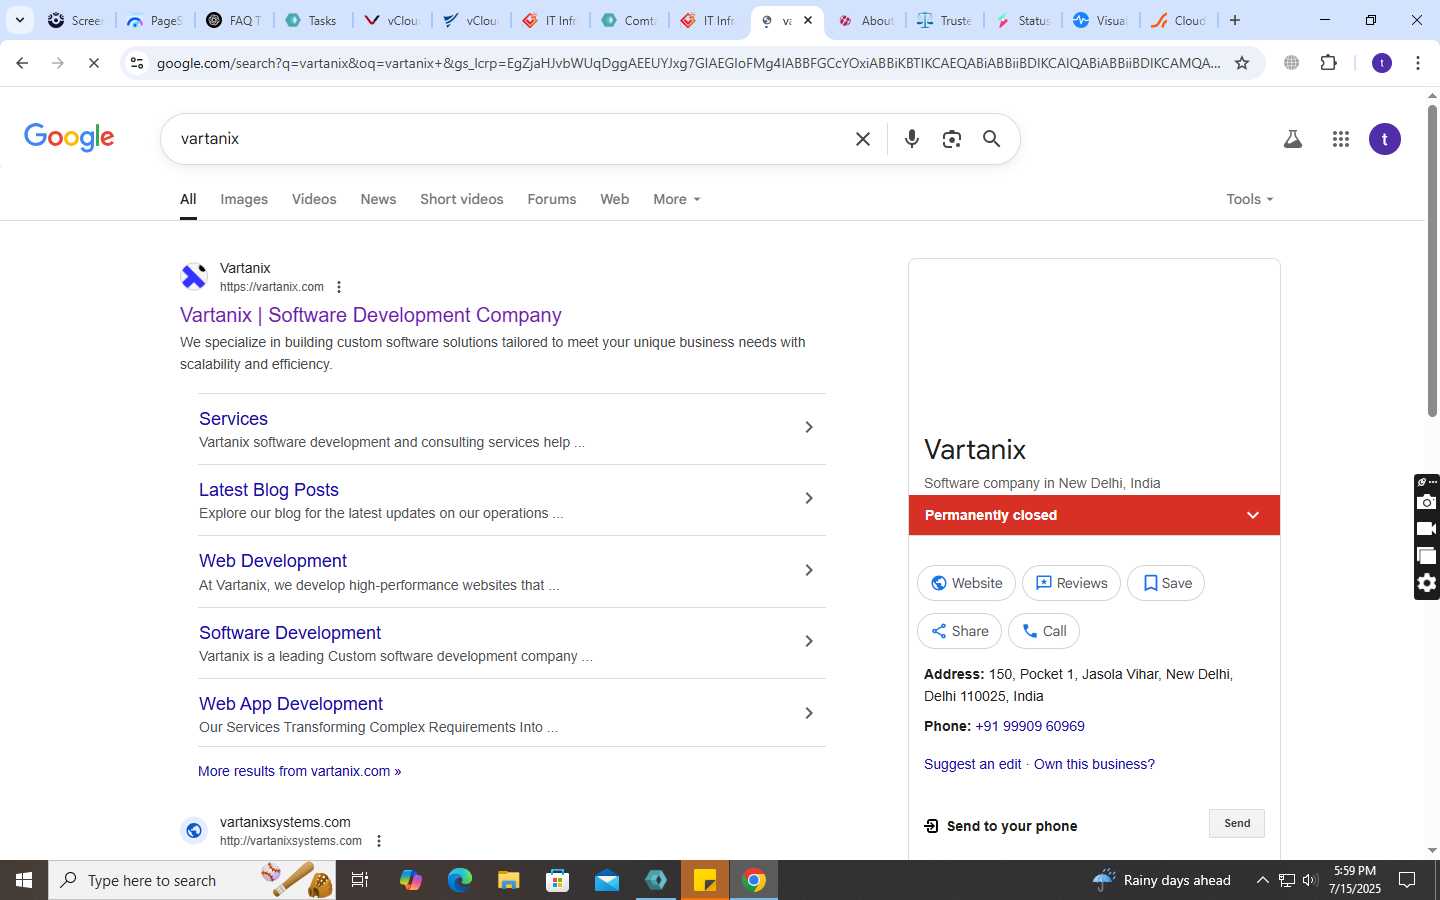The width and height of the screenshot is (1440, 900).
Task: Open the Chrome extensions puzzle icon
Action: (x=1328, y=63)
